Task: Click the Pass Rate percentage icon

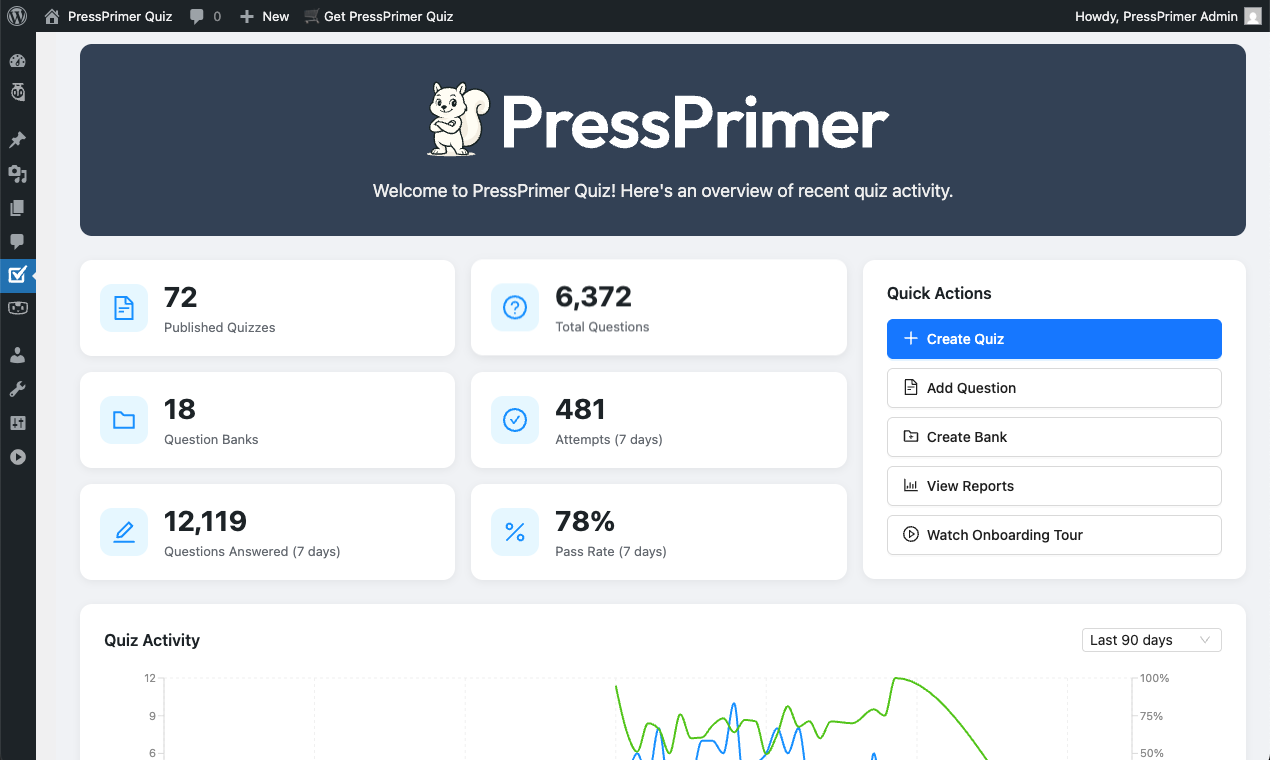Action: [x=515, y=531]
